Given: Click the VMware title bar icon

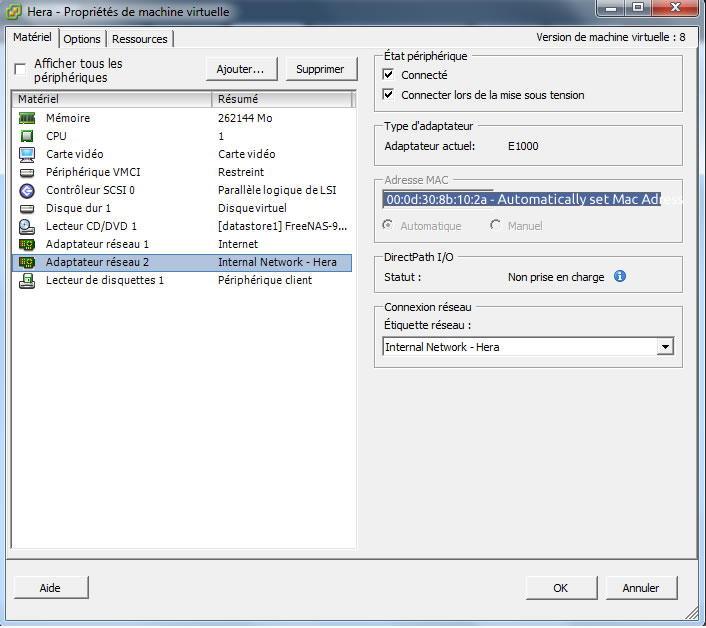Looking at the screenshot, I should (14, 12).
